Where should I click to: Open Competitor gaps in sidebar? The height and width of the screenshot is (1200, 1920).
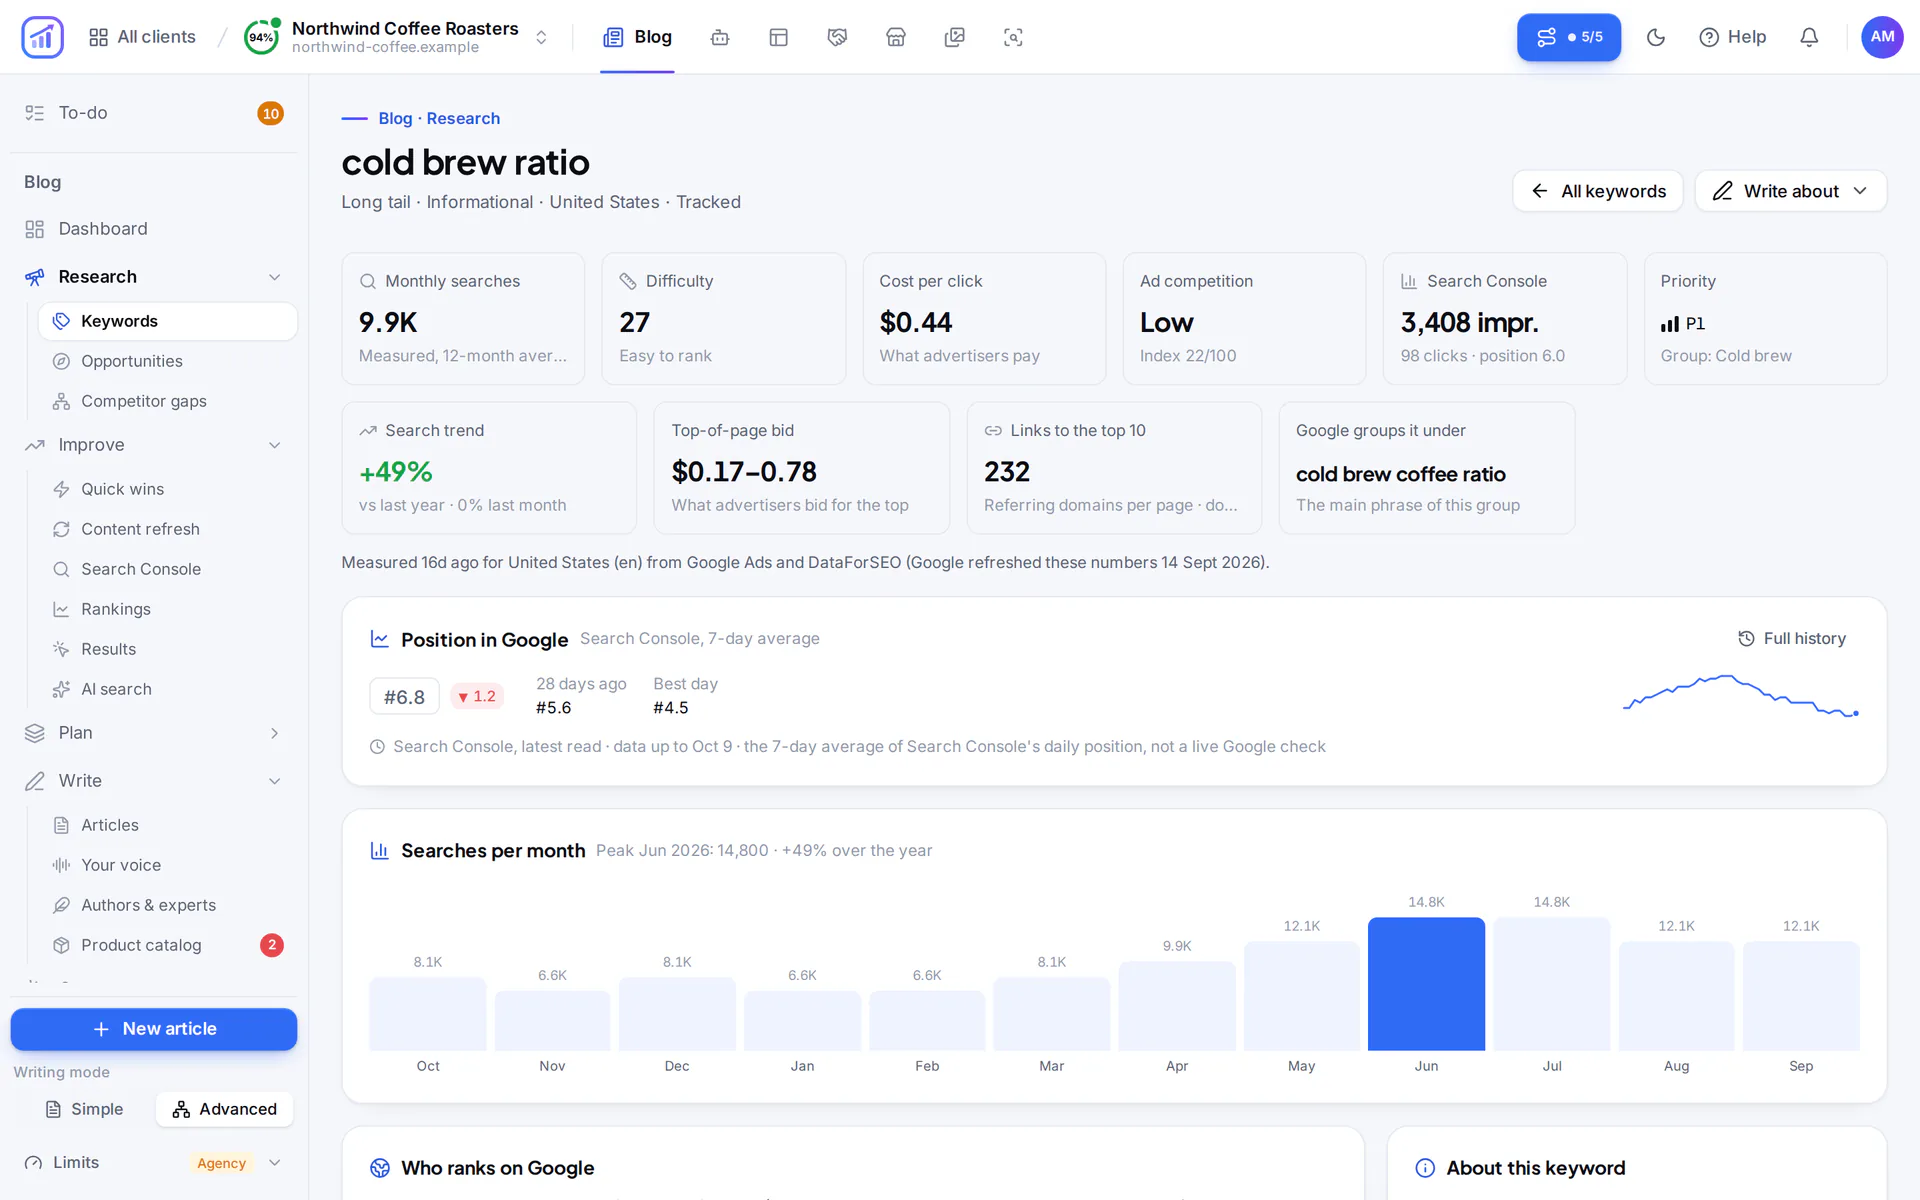pos(168,401)
